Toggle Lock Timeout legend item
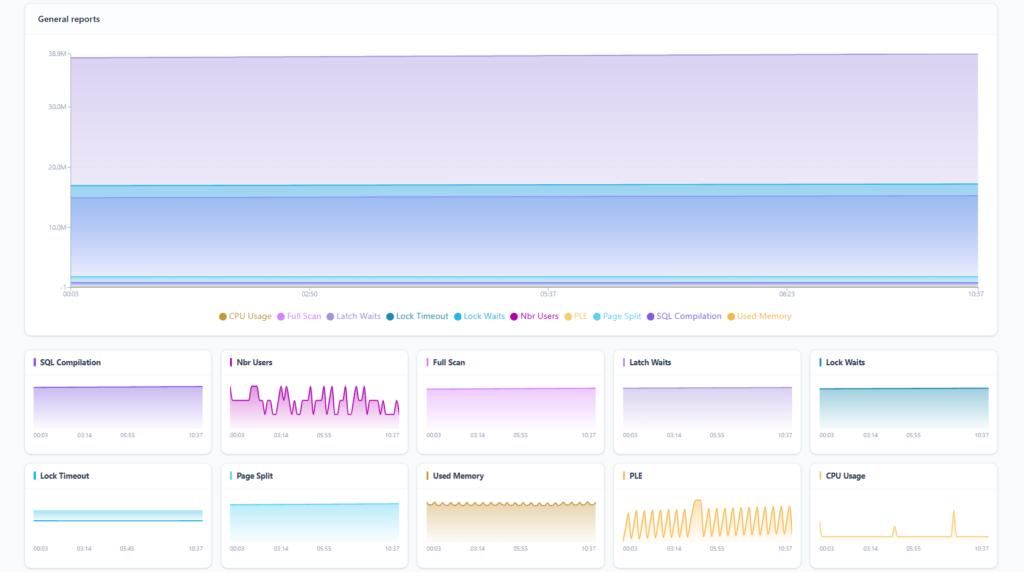 (x=417, y=316)
